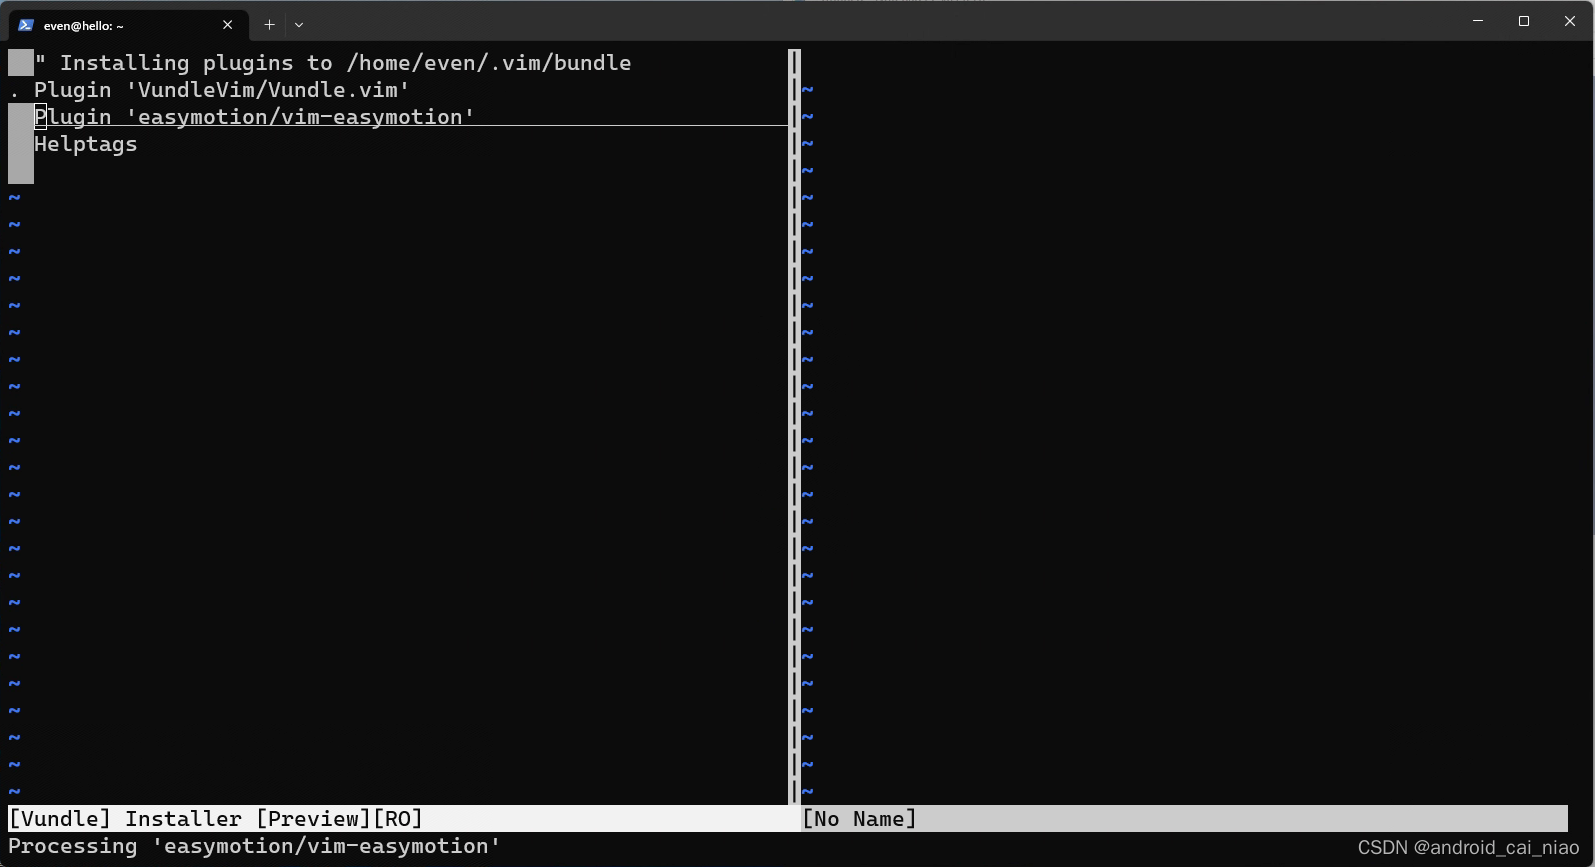1595x867 pixels.
Task: Close the even@hello tab
Action: [227, 25]
